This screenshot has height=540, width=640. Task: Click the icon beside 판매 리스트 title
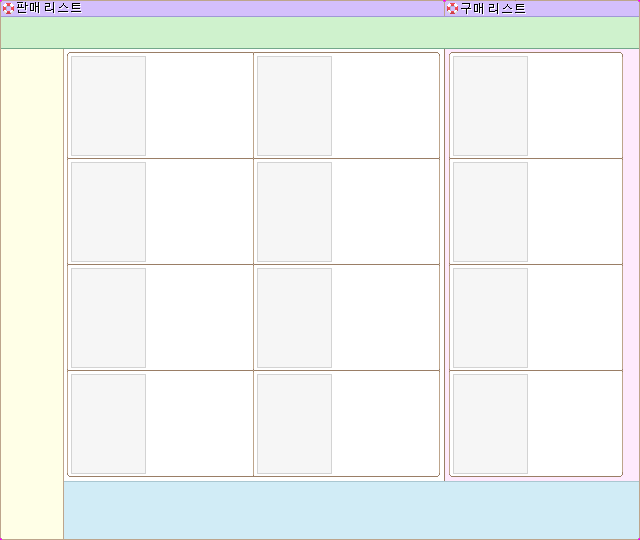[8, 8]
